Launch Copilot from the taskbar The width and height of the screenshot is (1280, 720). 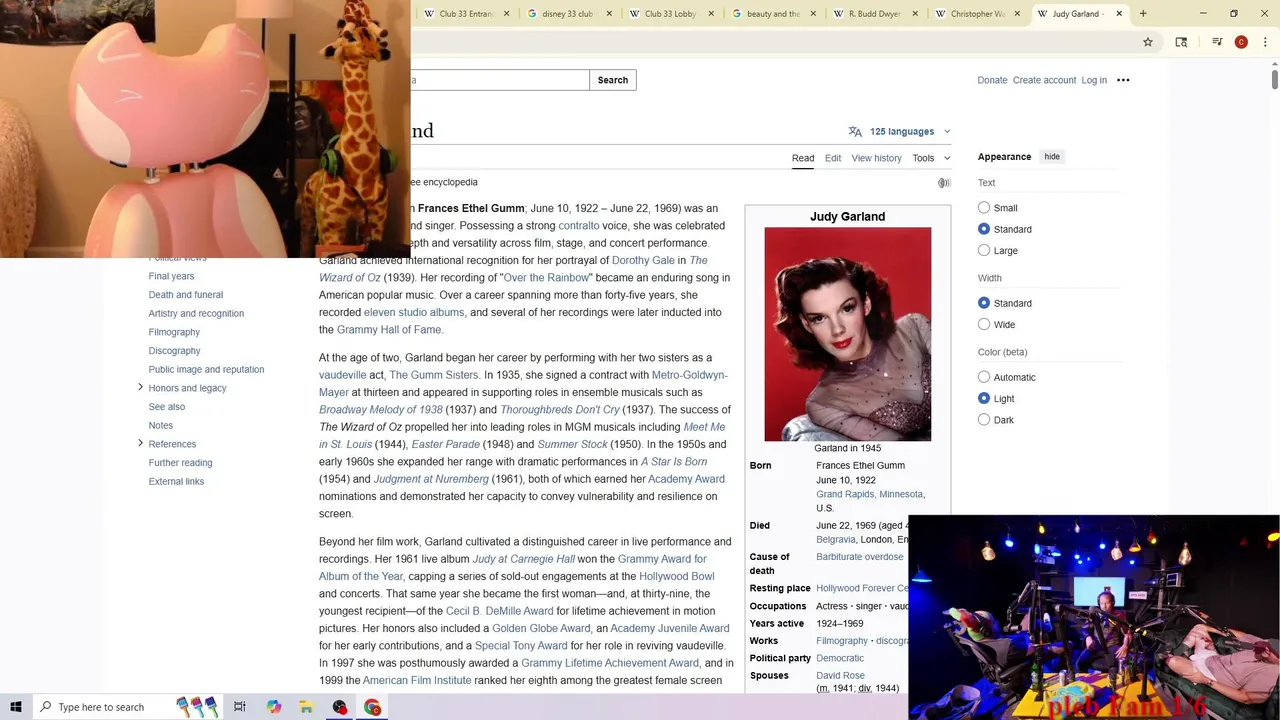pos(274,707)
